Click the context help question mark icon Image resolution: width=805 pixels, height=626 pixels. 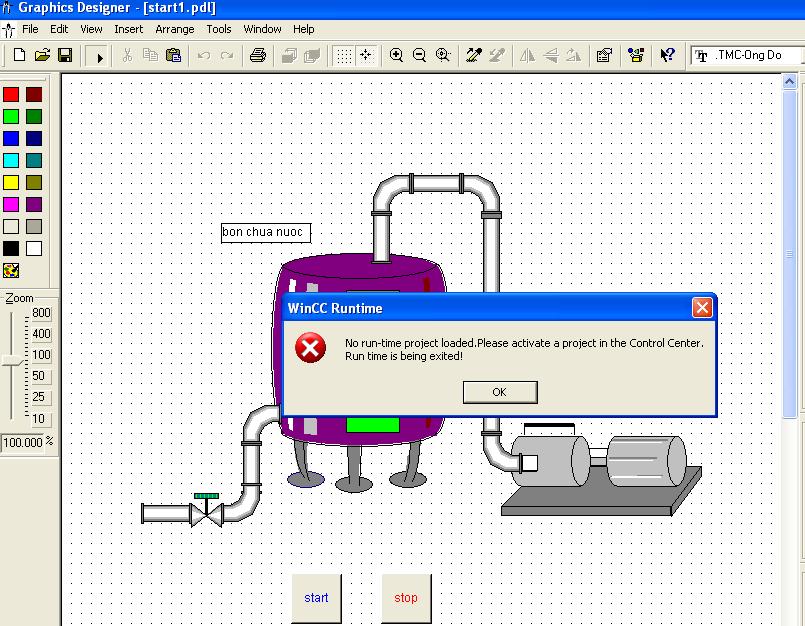pyautogui.click(x=667, y=56)
